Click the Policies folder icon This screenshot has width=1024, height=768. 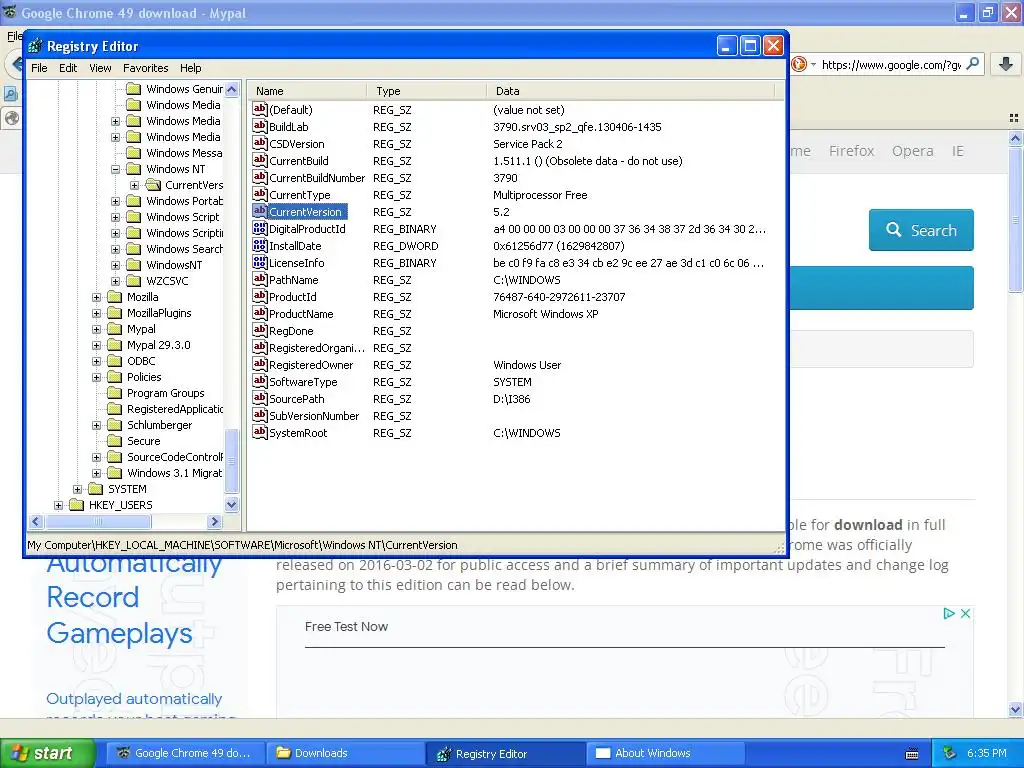pos(115,377)
